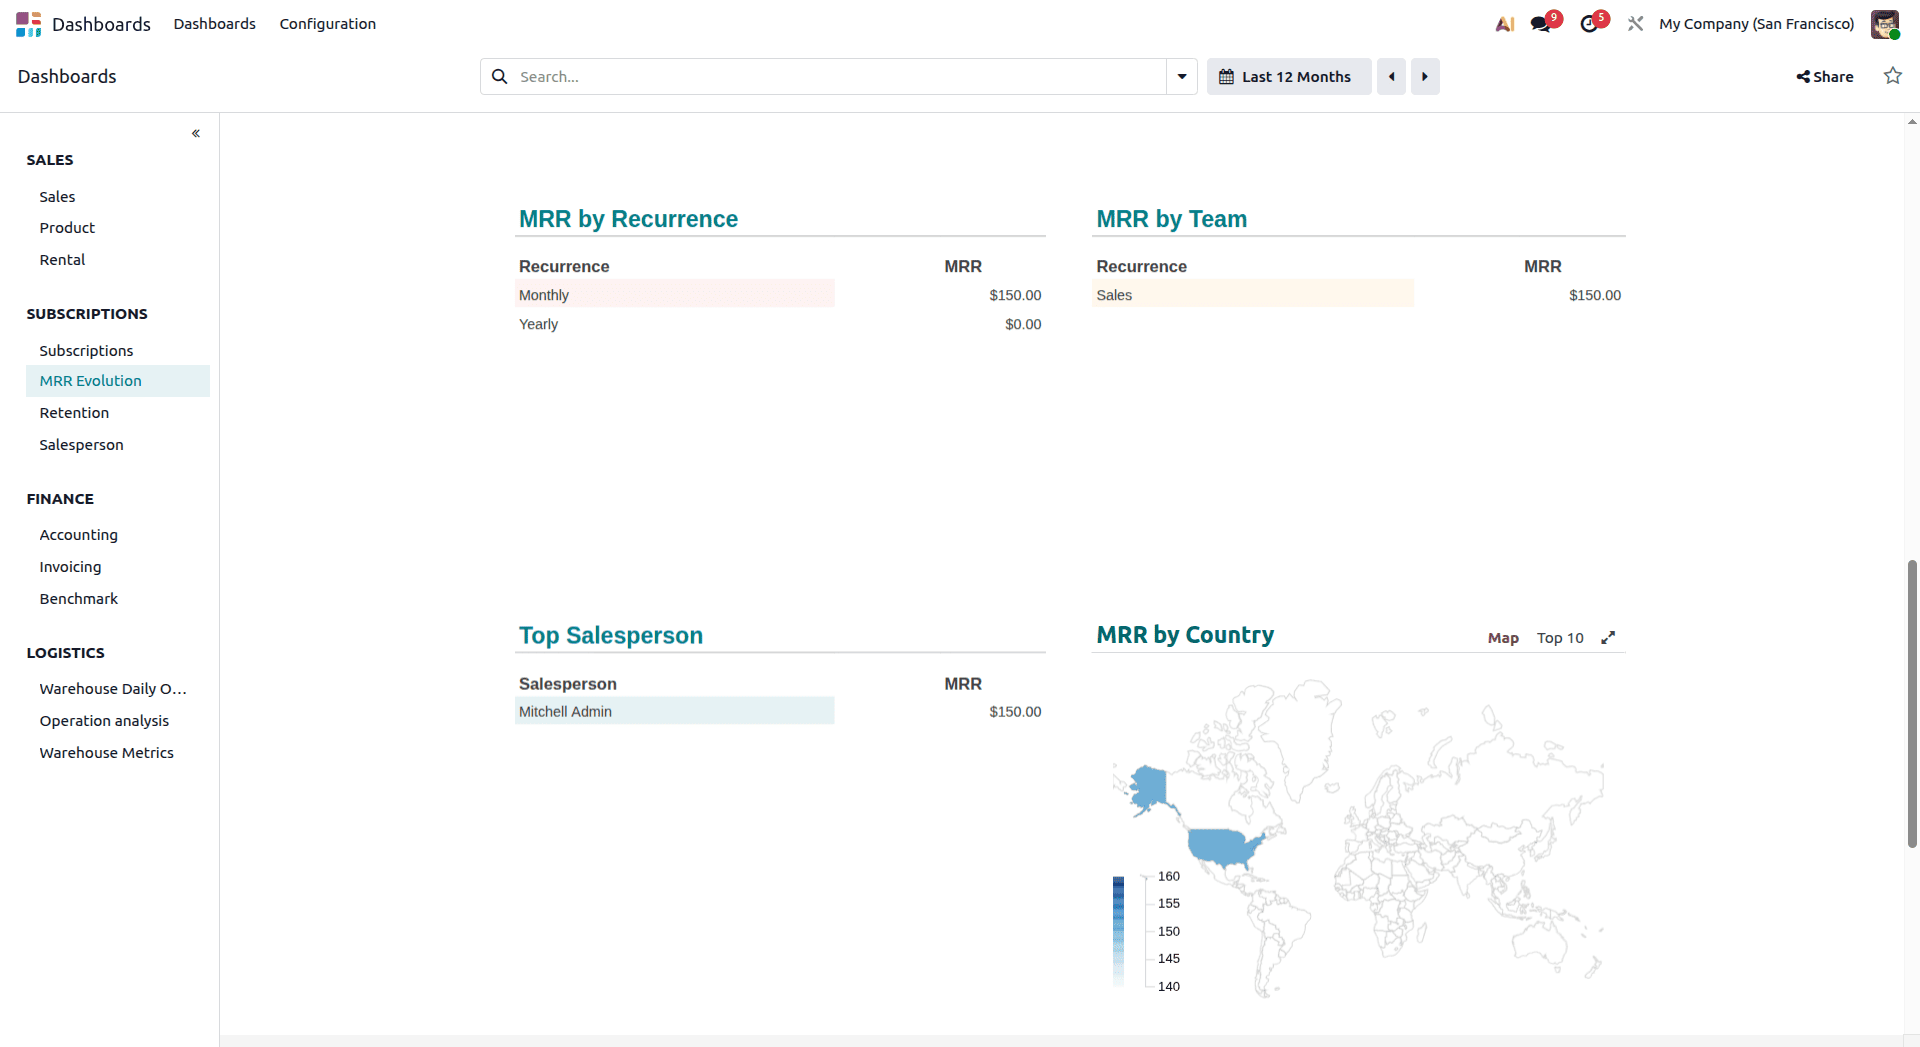The width and height of the screenshot is (1920, 1047).
Task: Click the $0.00 Yearly MRR value
Action: click(x=1023, y=324)
